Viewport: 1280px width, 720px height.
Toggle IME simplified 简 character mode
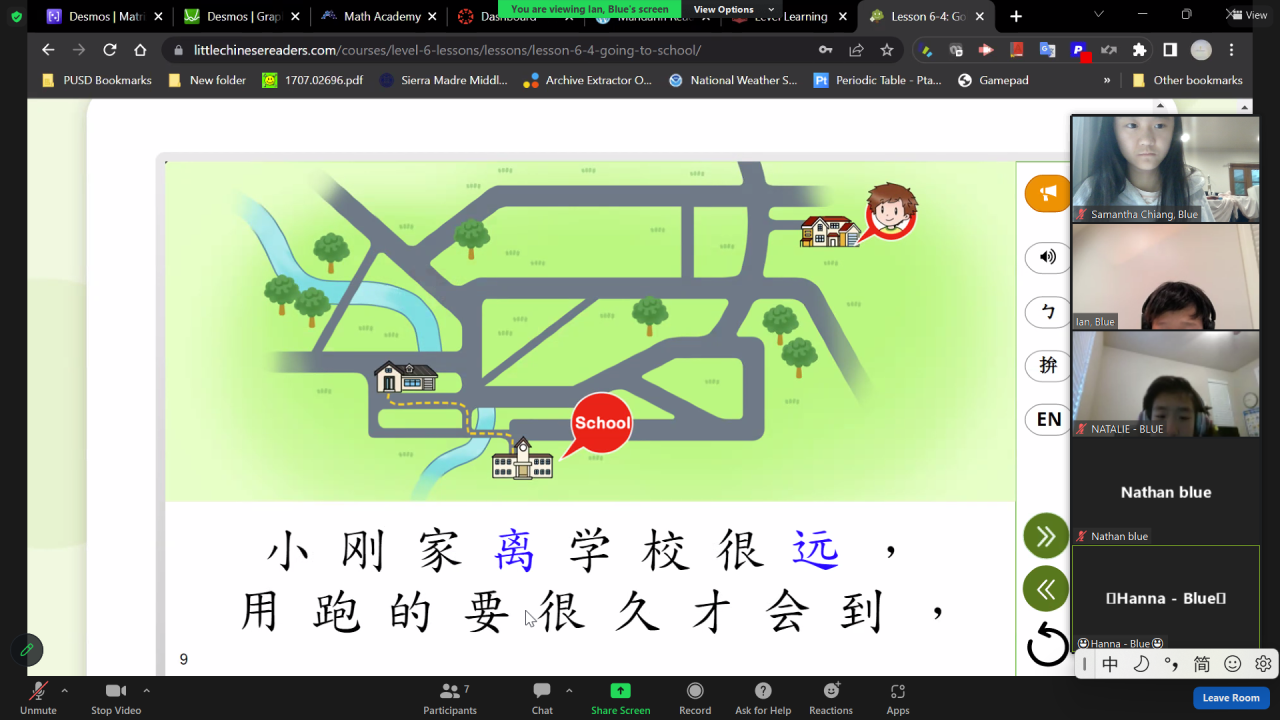click(1202, 664)
